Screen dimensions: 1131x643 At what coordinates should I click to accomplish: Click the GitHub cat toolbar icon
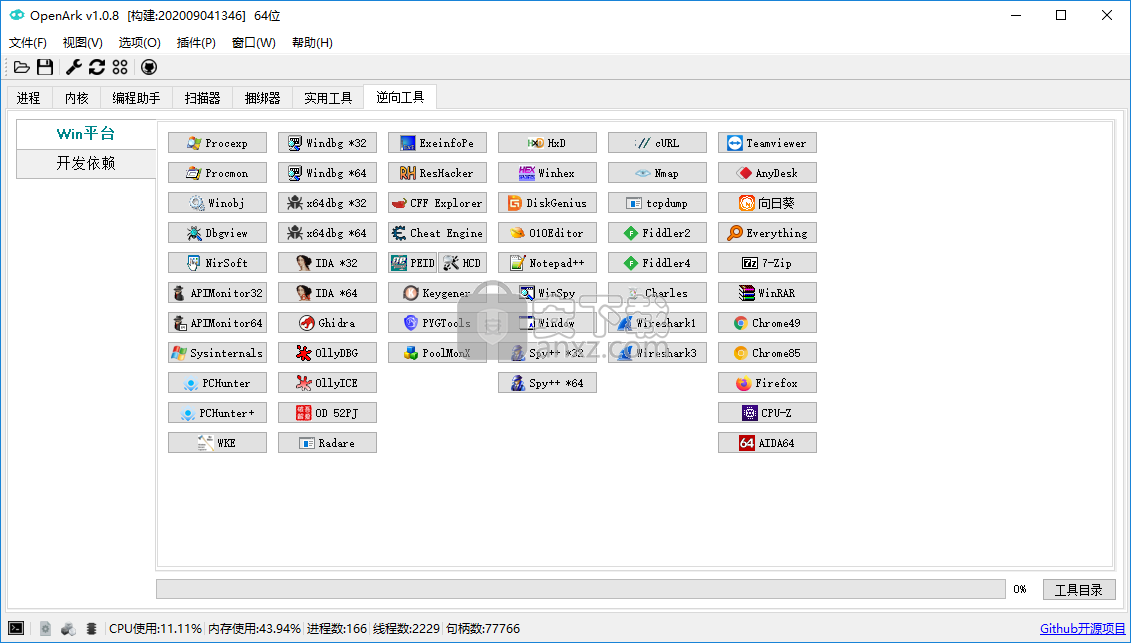pyautogui.click(x=149, y=67)
